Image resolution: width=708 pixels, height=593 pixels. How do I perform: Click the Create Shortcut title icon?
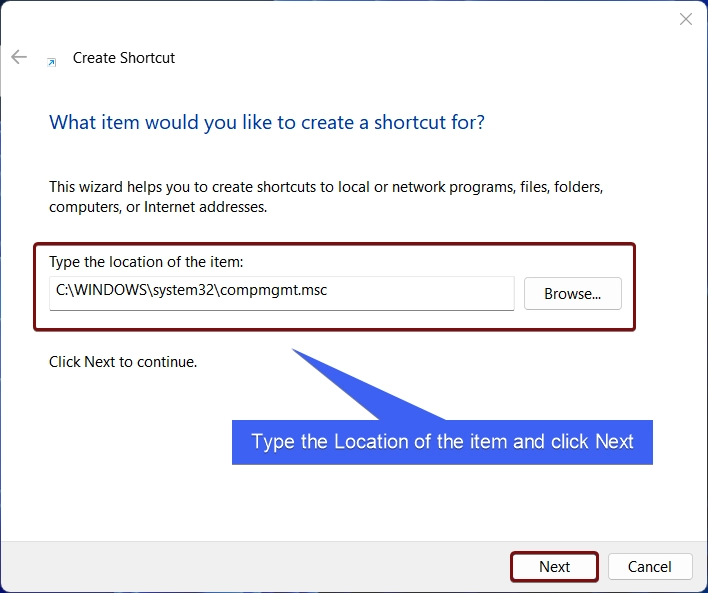[x=52, y=62]
